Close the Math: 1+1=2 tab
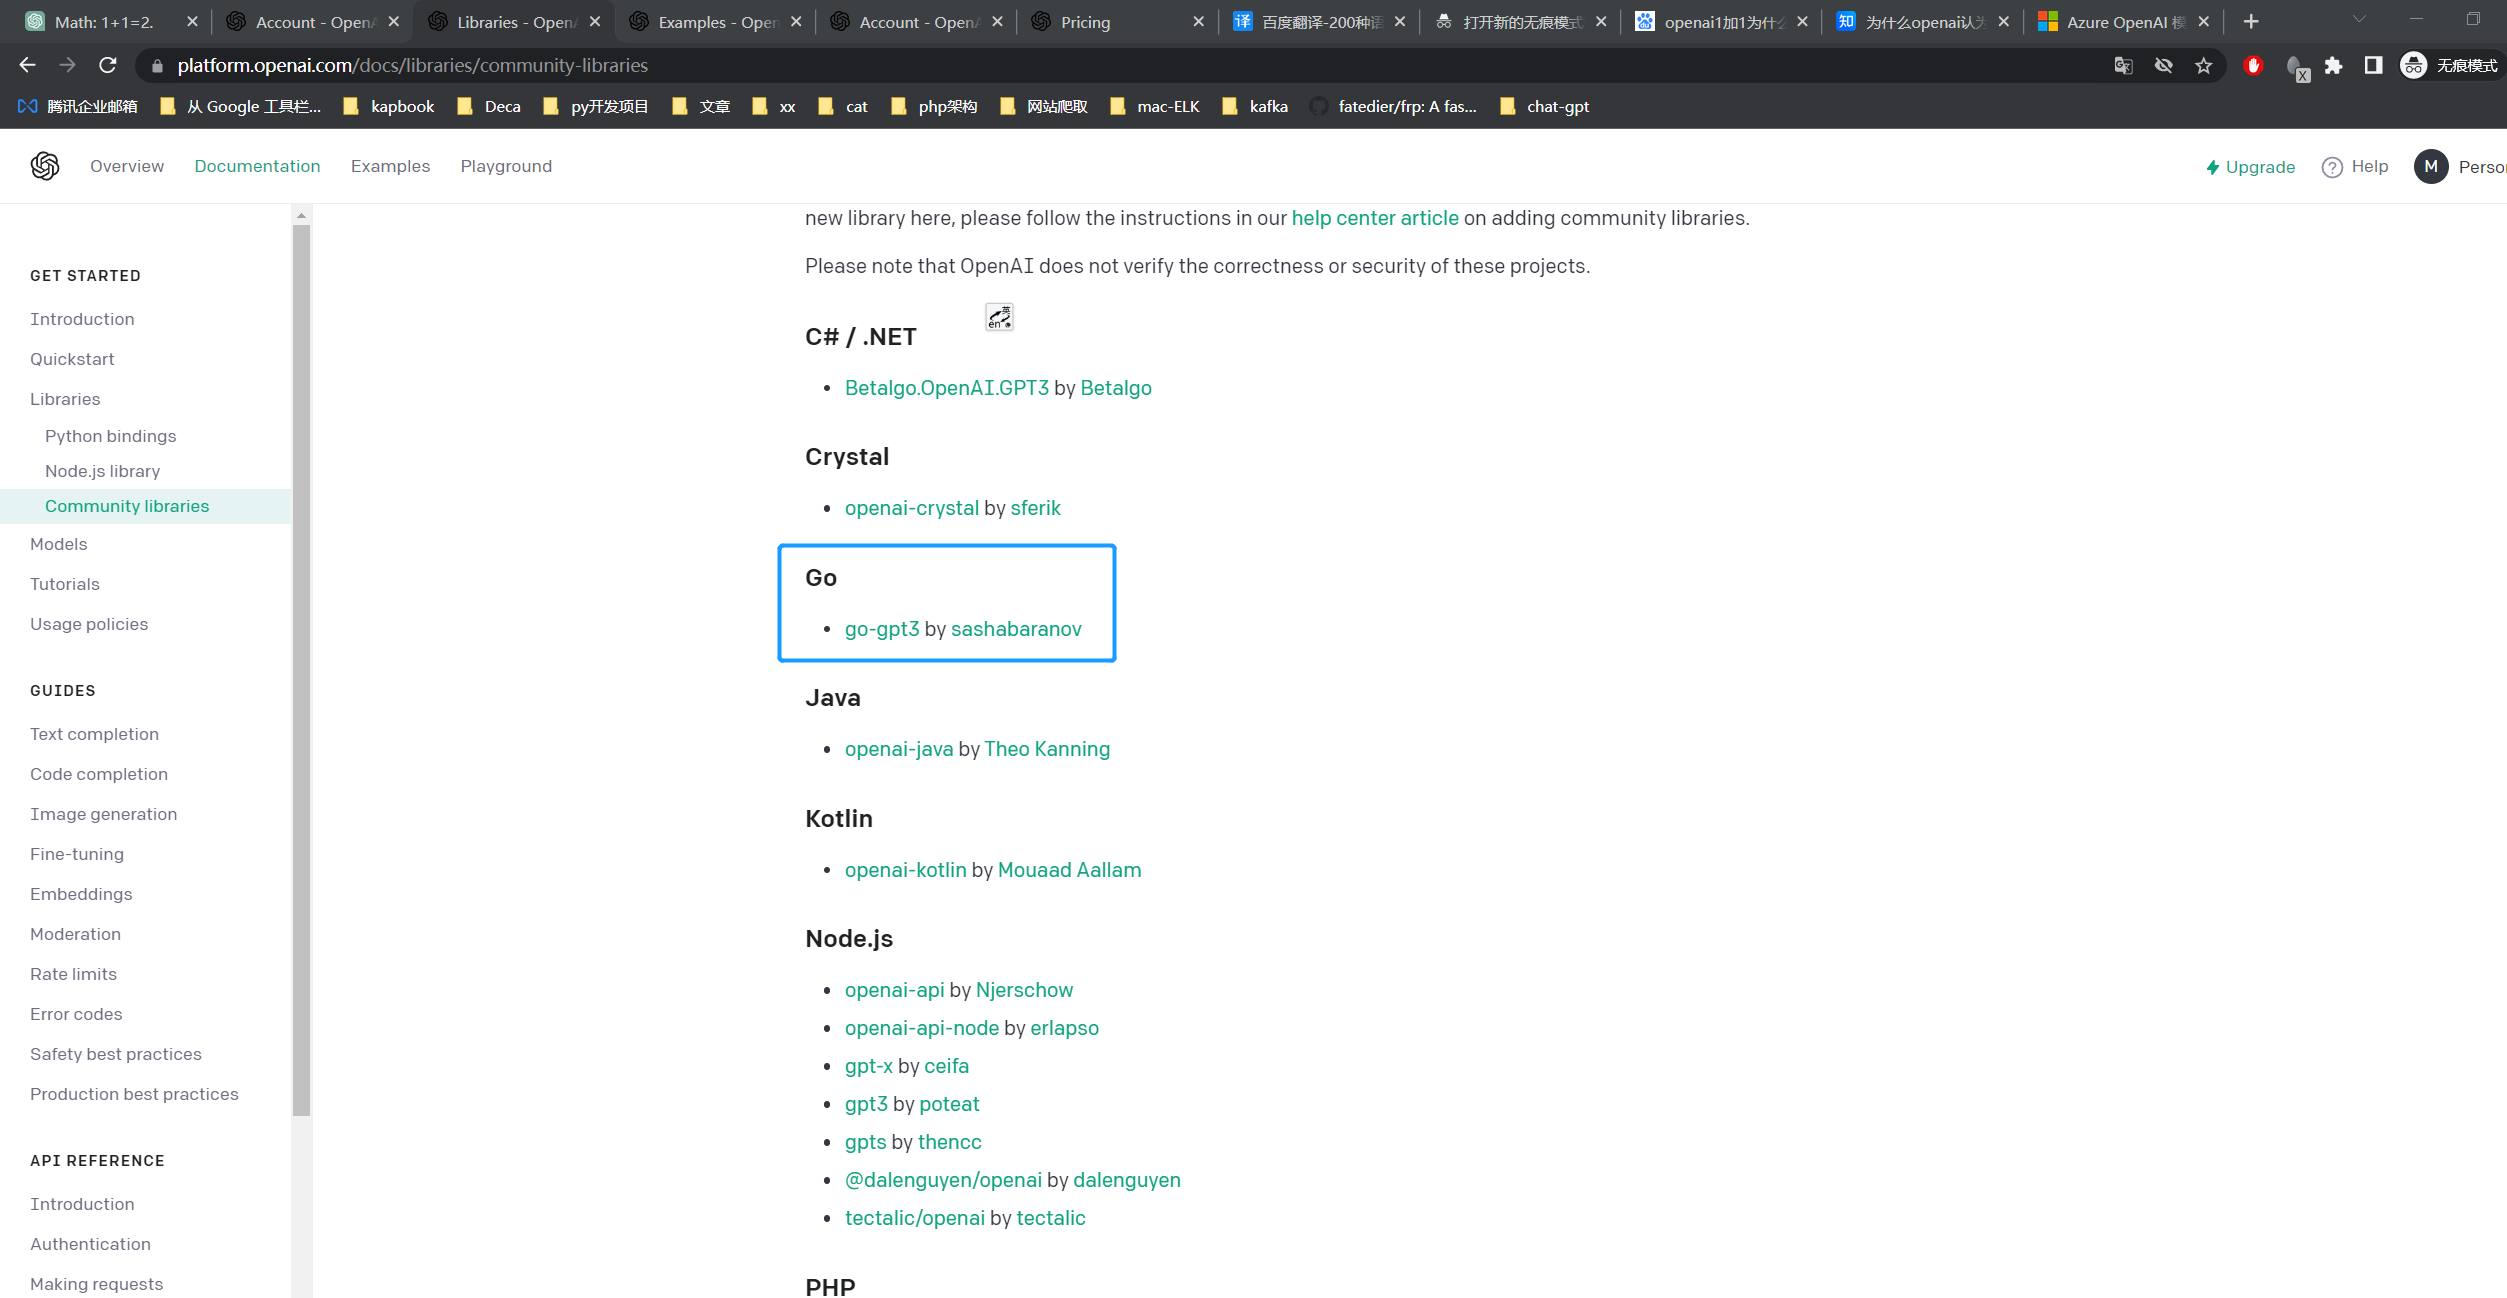This screenshot has width=2507, height=1298. 192,22
